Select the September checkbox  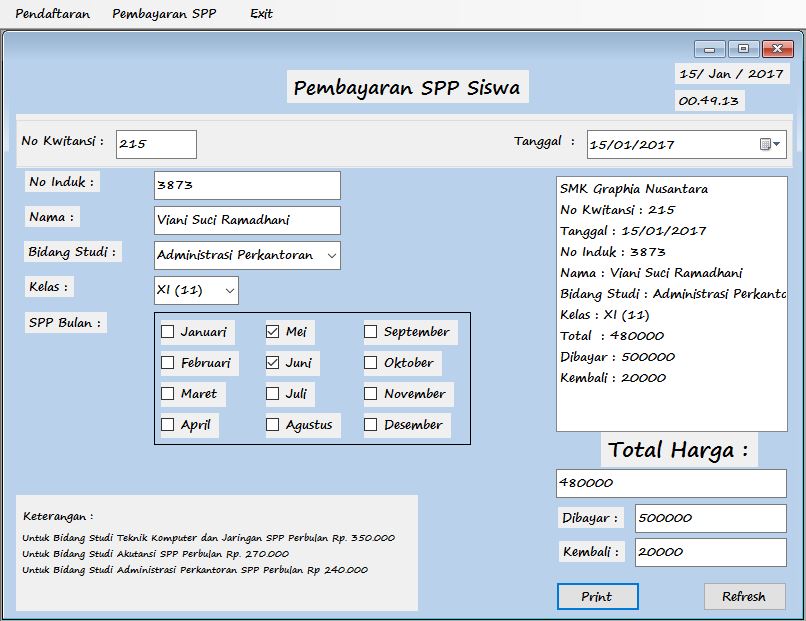pos(369,332)
